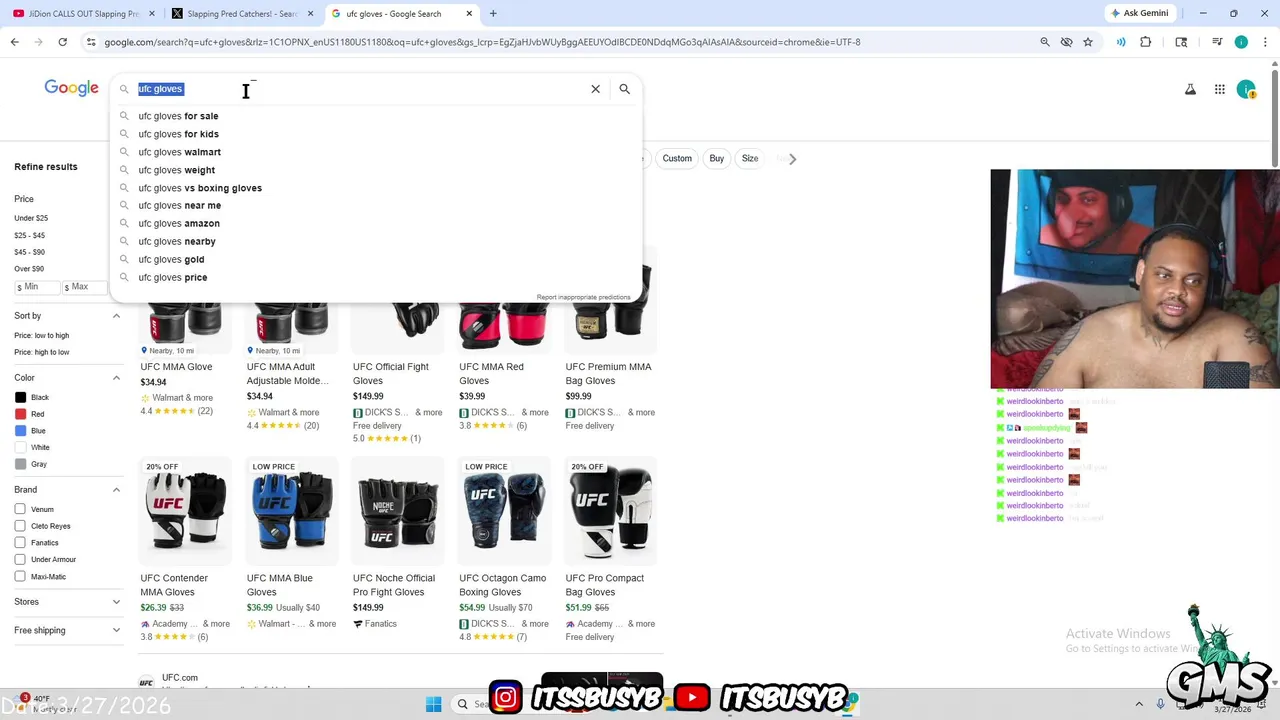Screen dimensions: 1280x720
Task: Sort by Price: high to low
Action: coord(42,352)
